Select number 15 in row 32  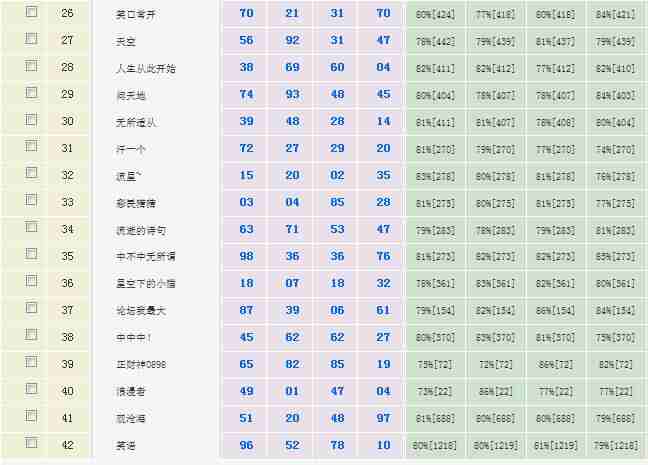pos(246,175)
